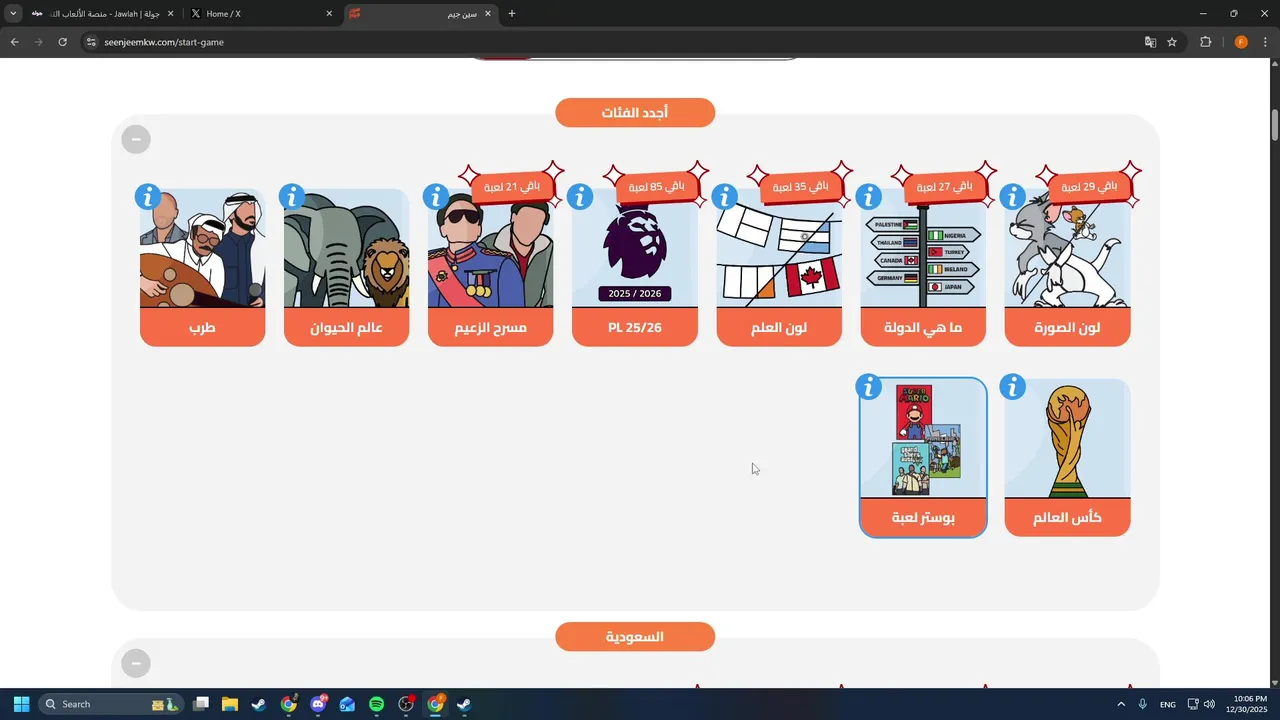Viewport: 1280px width, 720px height.
Task: Bookmark this page with the star
Action: click(1172, 42)
